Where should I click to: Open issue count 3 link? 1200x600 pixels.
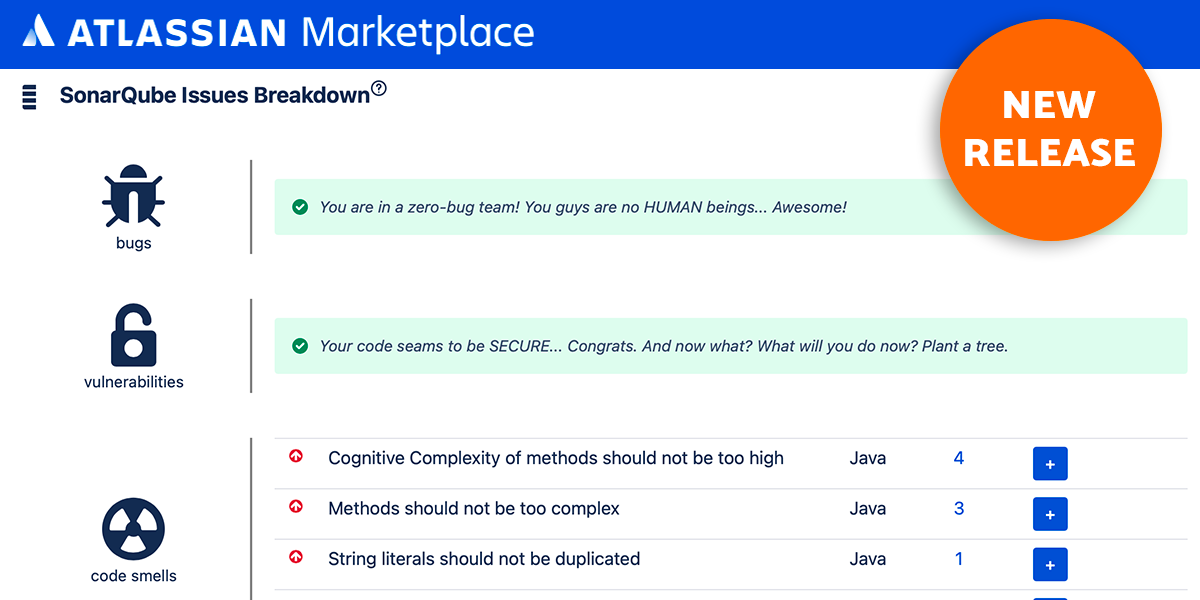click(x=959, y=508)
